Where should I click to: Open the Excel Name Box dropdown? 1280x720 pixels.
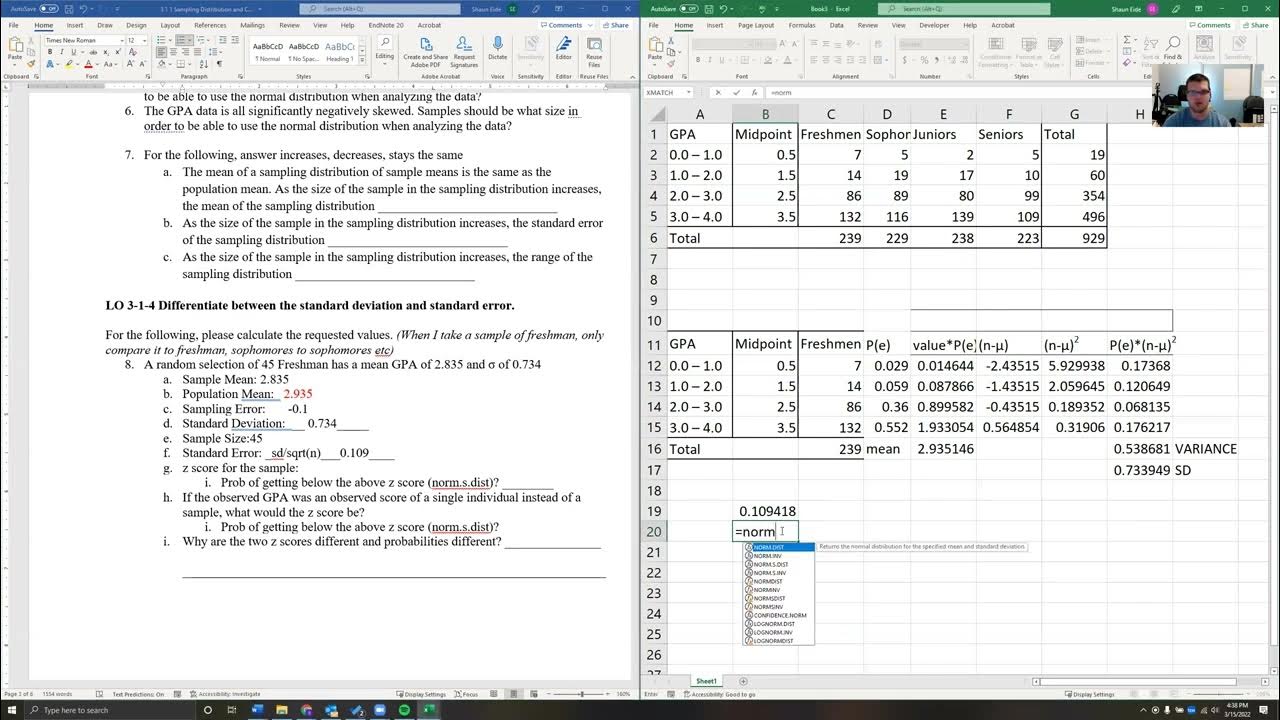point(691,92)
